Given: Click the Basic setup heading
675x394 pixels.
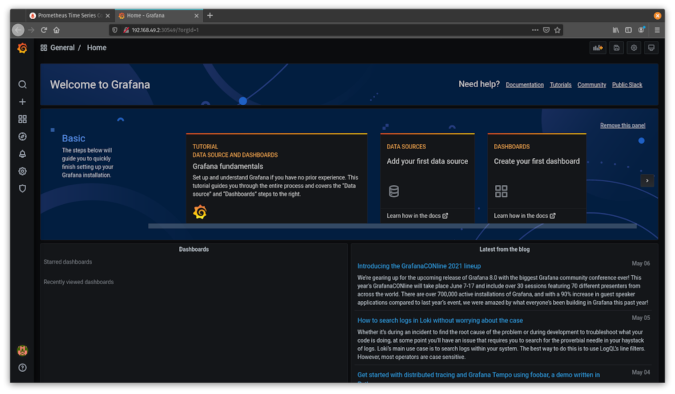Looking at the screenshot, I should tap(74, 139).
